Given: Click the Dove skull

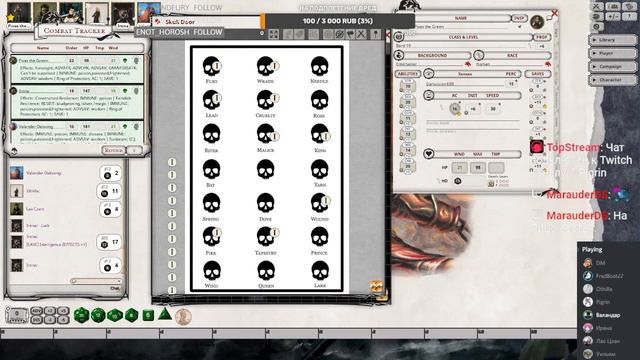Looking at the screenshot, I should (266, 203).
